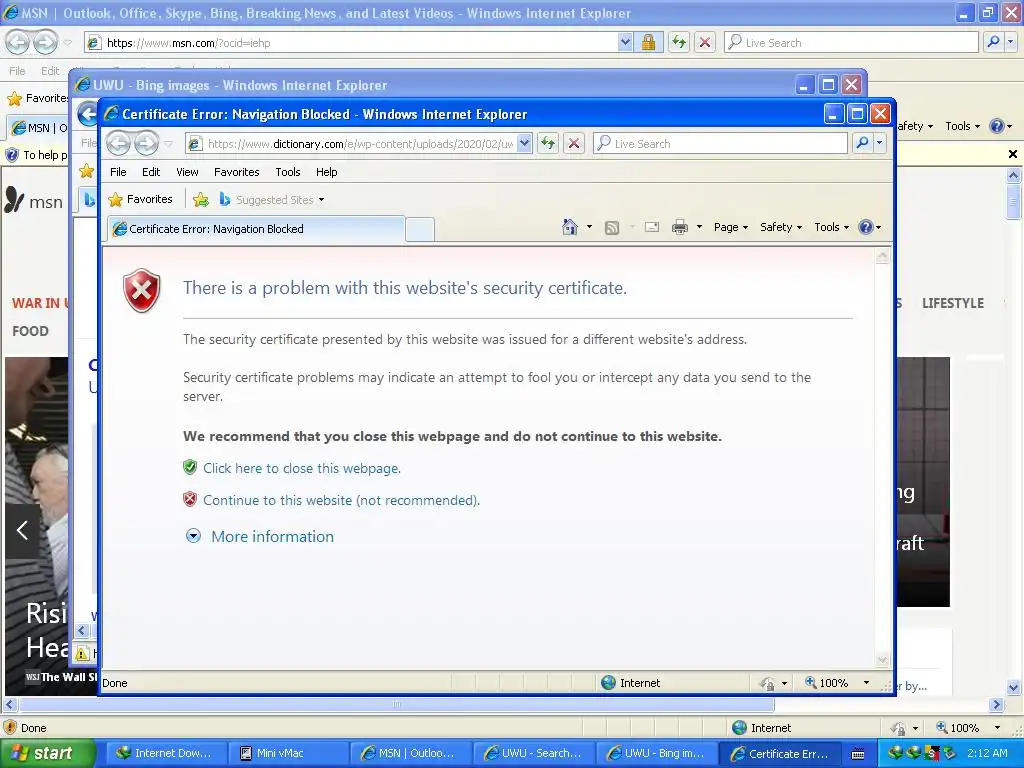1024x768 pixels.
Task: Click green shield close webpage icon
Action: click(190, 467)
